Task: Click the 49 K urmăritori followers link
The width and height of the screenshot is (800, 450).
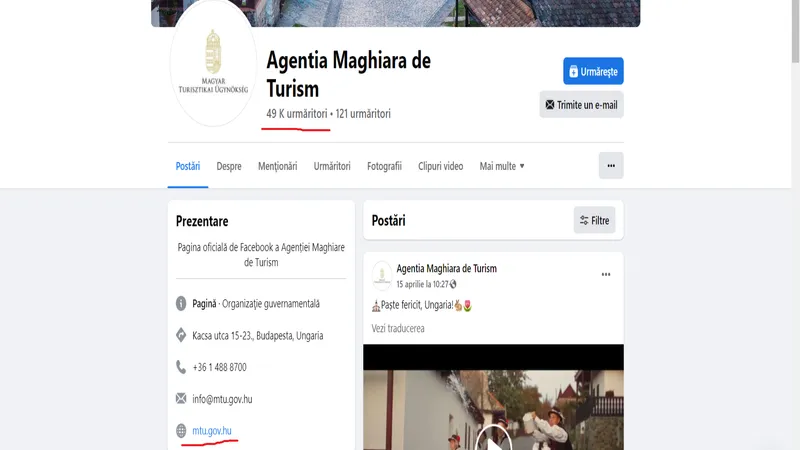Action: pos(296,114)
